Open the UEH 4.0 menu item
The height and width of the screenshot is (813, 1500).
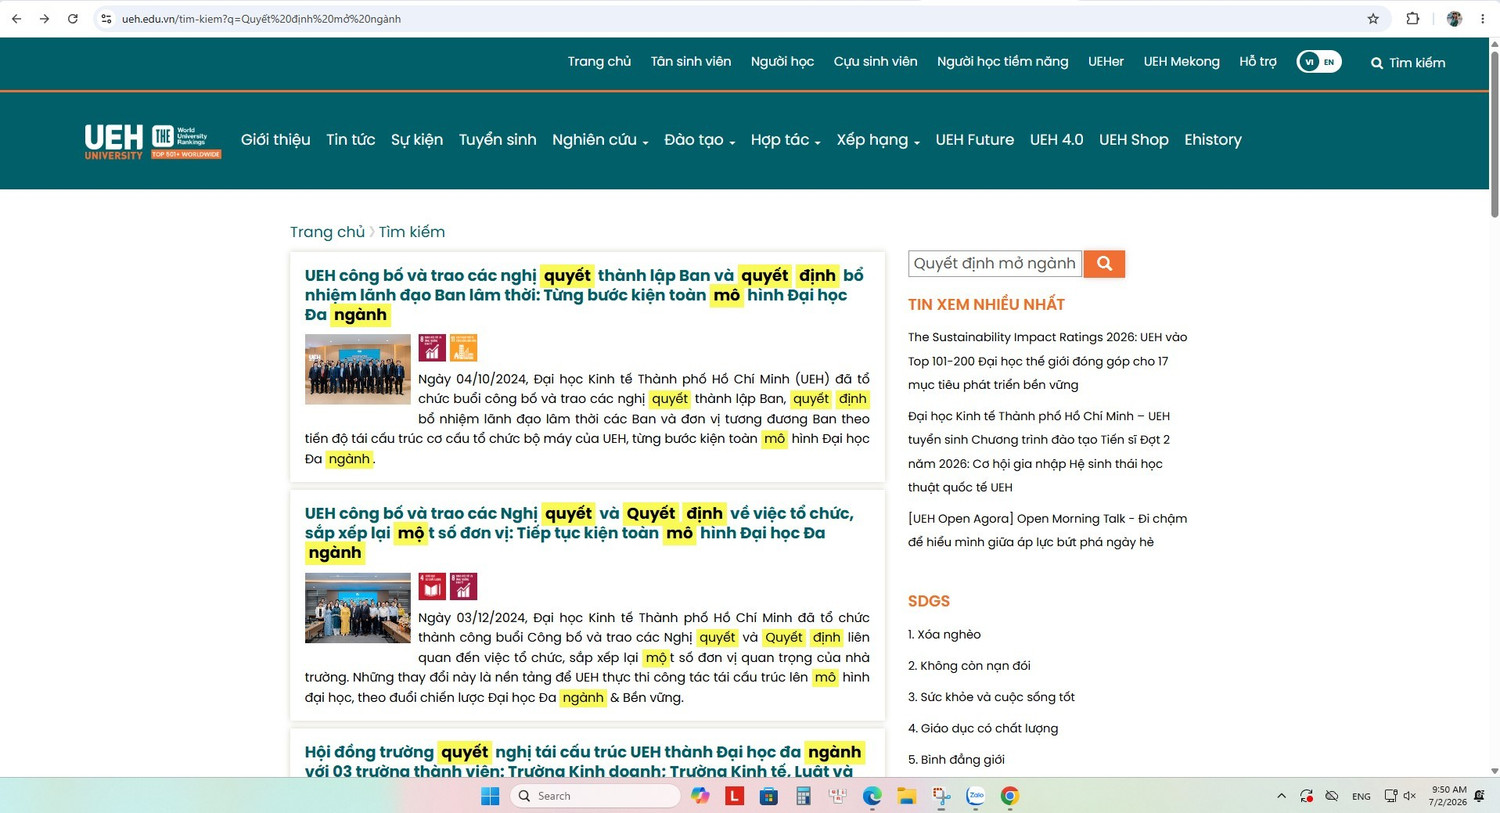tap(1057, 140)
